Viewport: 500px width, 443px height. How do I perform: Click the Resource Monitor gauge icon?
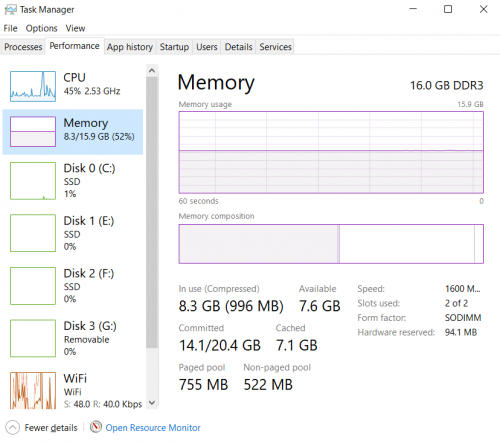(96, 427)
